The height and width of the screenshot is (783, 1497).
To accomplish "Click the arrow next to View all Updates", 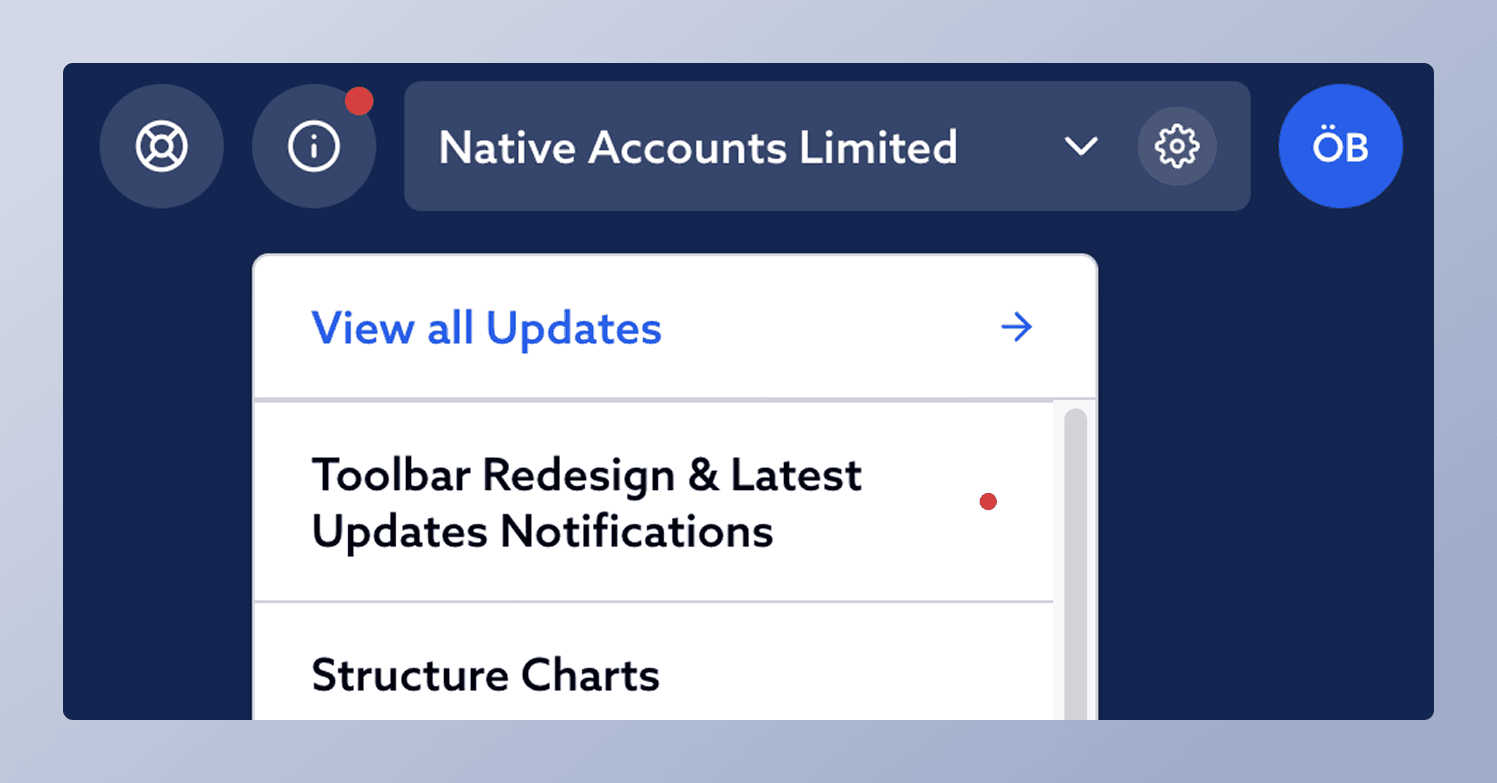I will tap(1016, 327).
